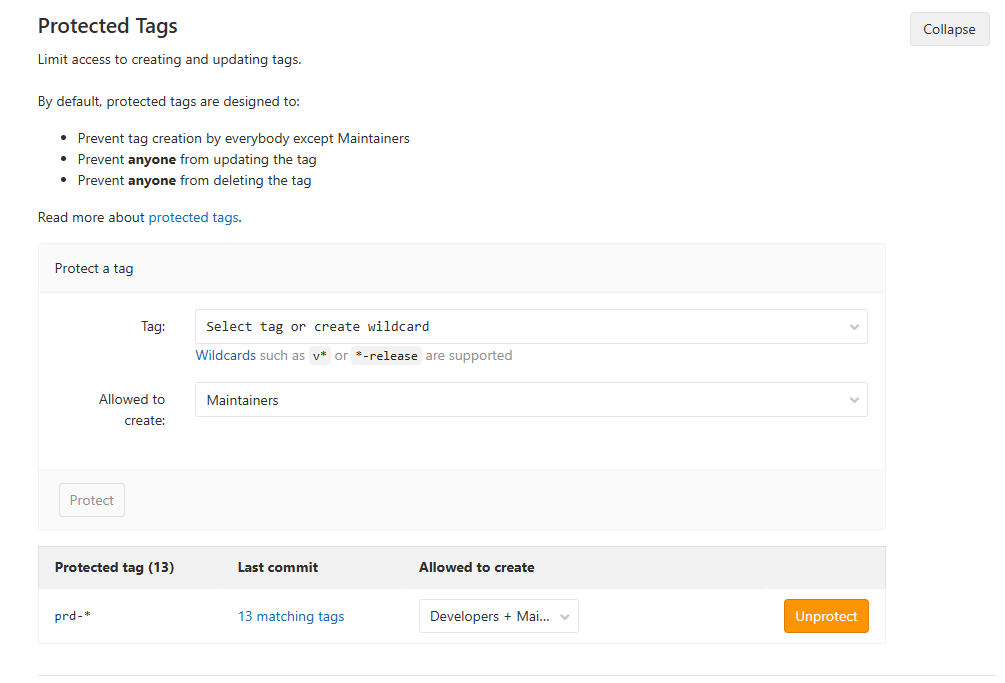Click the chevron arrow in the Maintainers field

click(x=854, y=400)
